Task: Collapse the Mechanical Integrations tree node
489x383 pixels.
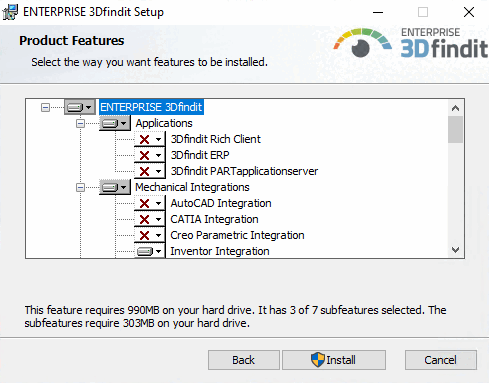Action: coord(80,187)
